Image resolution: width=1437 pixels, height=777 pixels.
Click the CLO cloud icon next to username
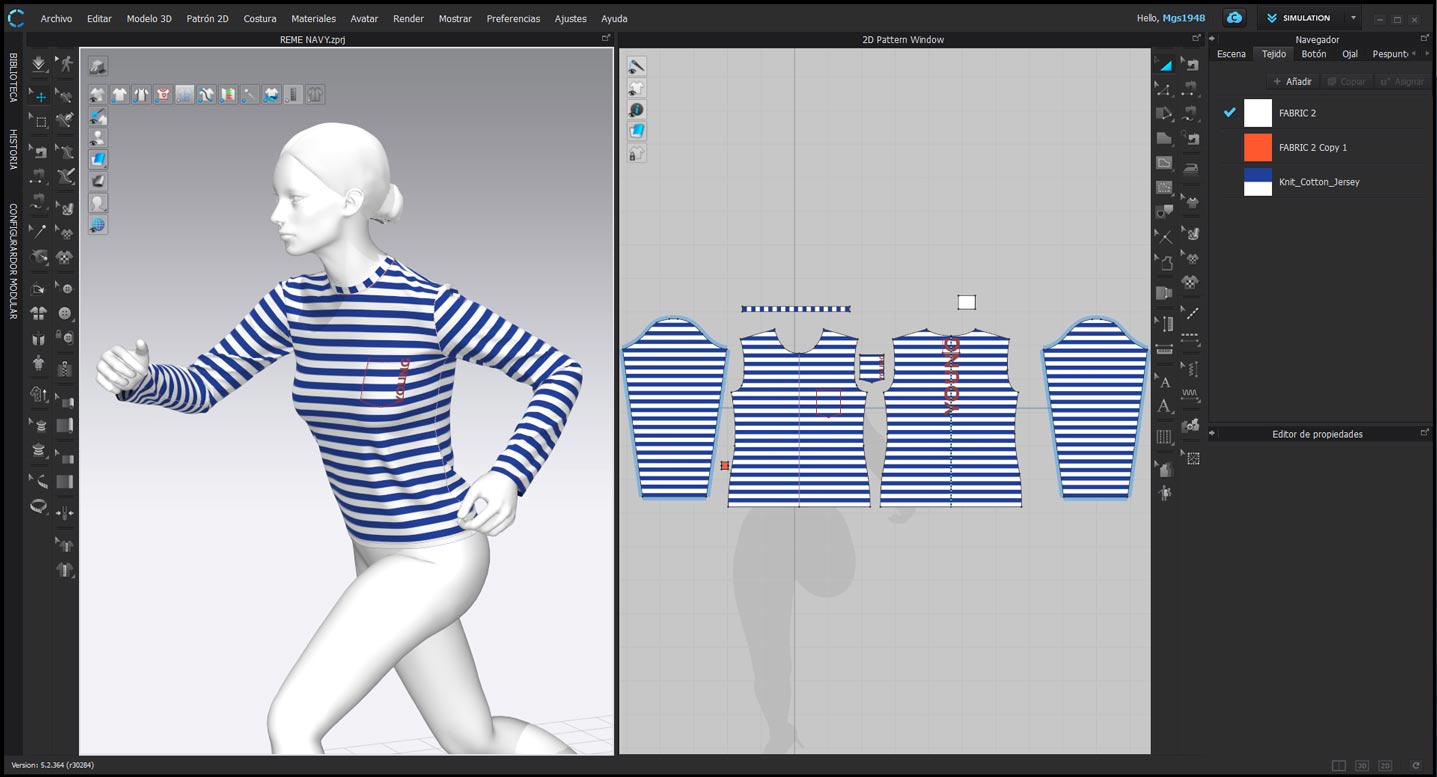1235,18
